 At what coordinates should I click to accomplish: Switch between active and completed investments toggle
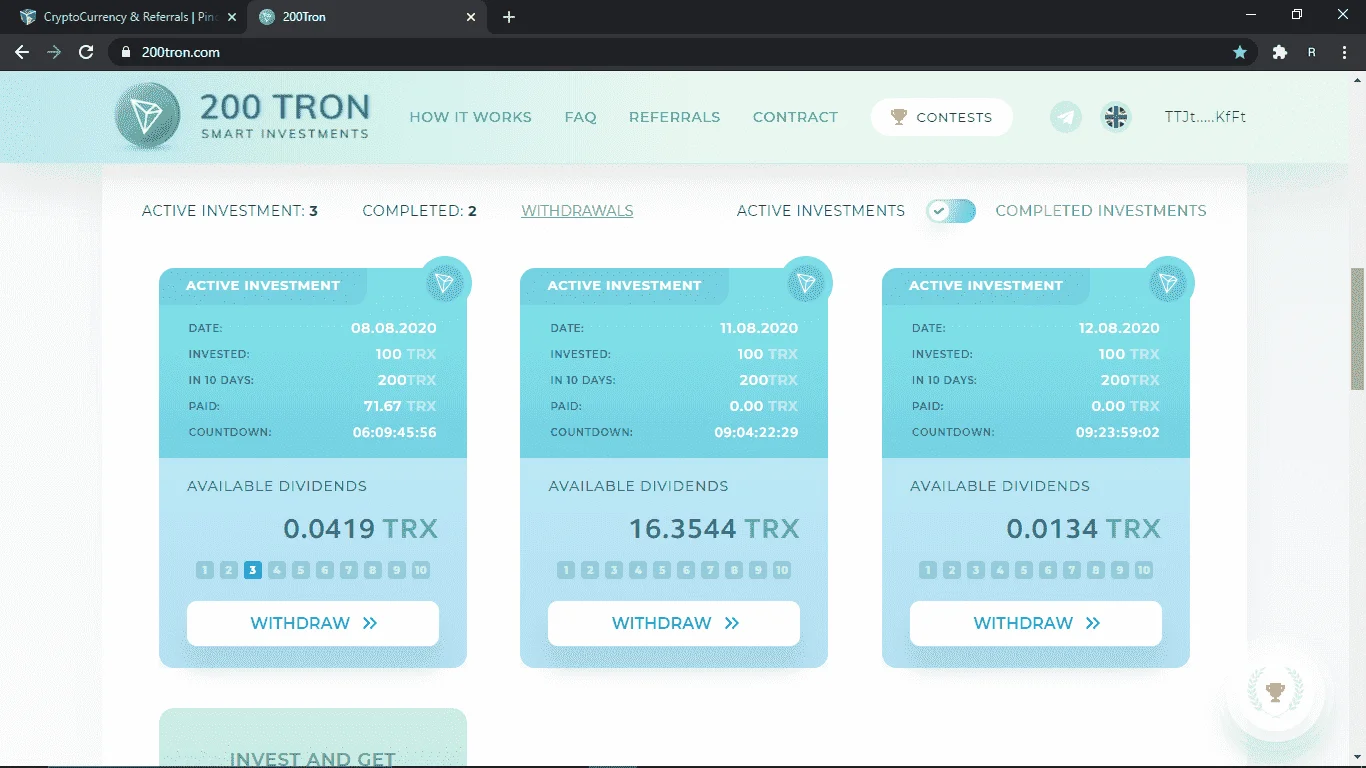[950, 210]
